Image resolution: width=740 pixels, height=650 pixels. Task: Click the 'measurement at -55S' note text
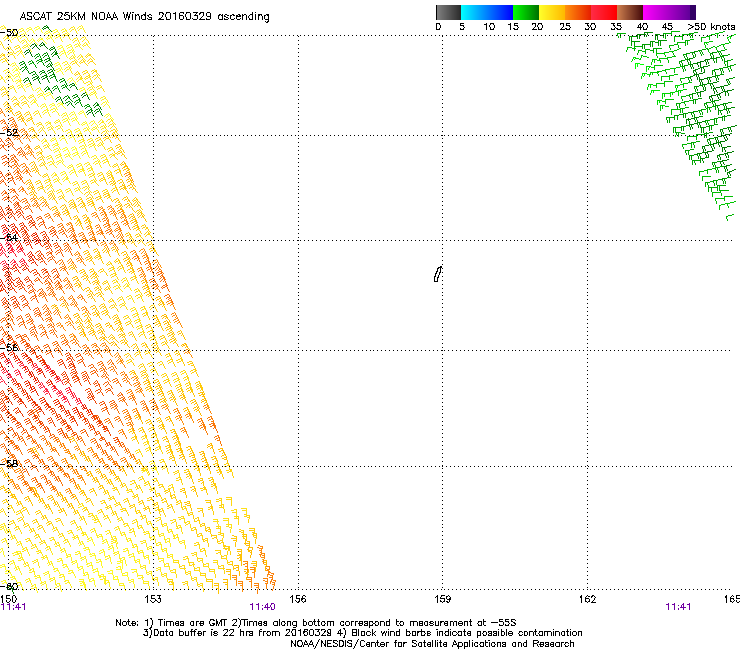pyautogui.click(x=462, y=623)
